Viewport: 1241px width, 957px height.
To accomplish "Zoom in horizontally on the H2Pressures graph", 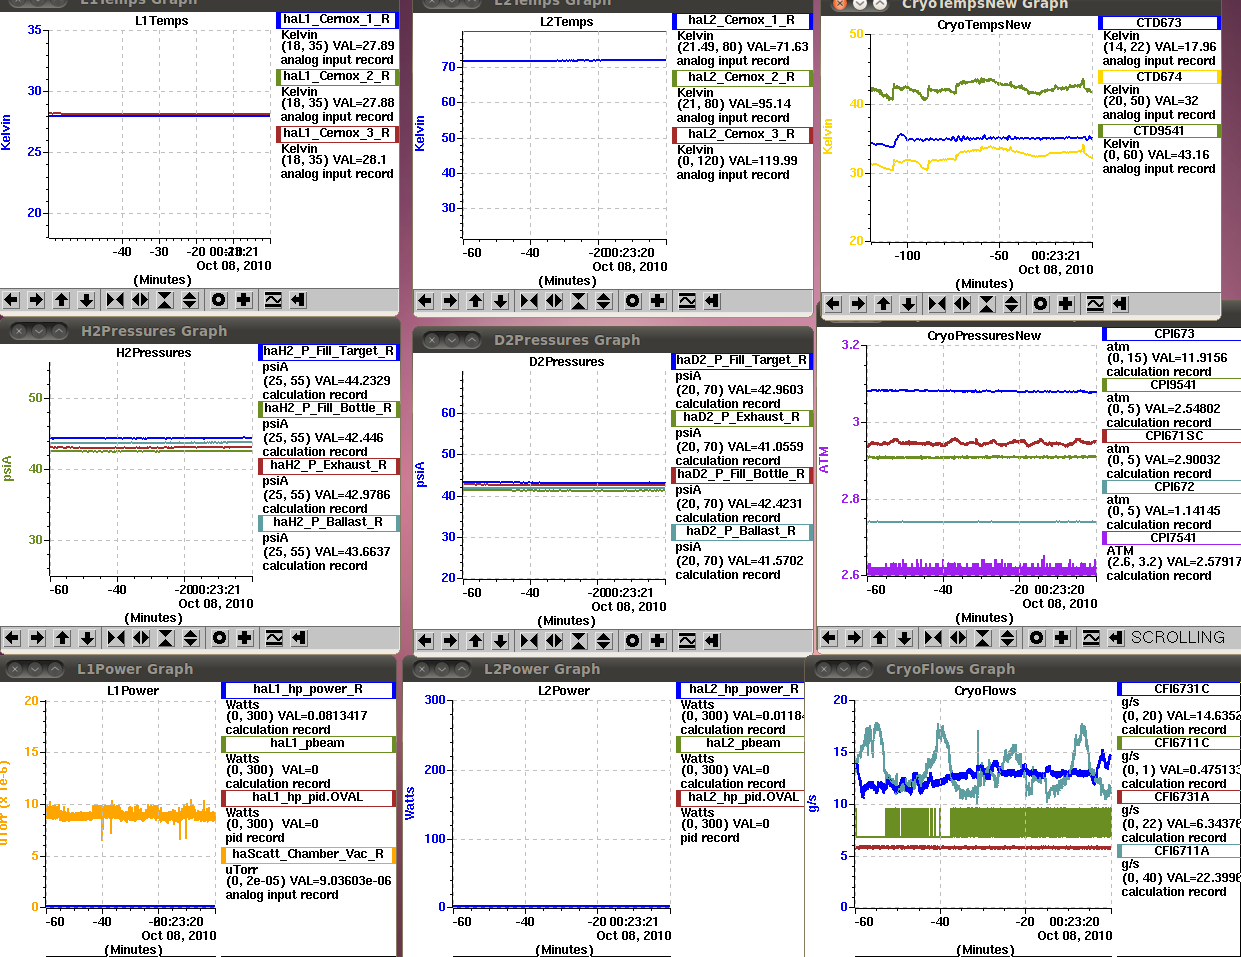I will [x=116, y=638].
